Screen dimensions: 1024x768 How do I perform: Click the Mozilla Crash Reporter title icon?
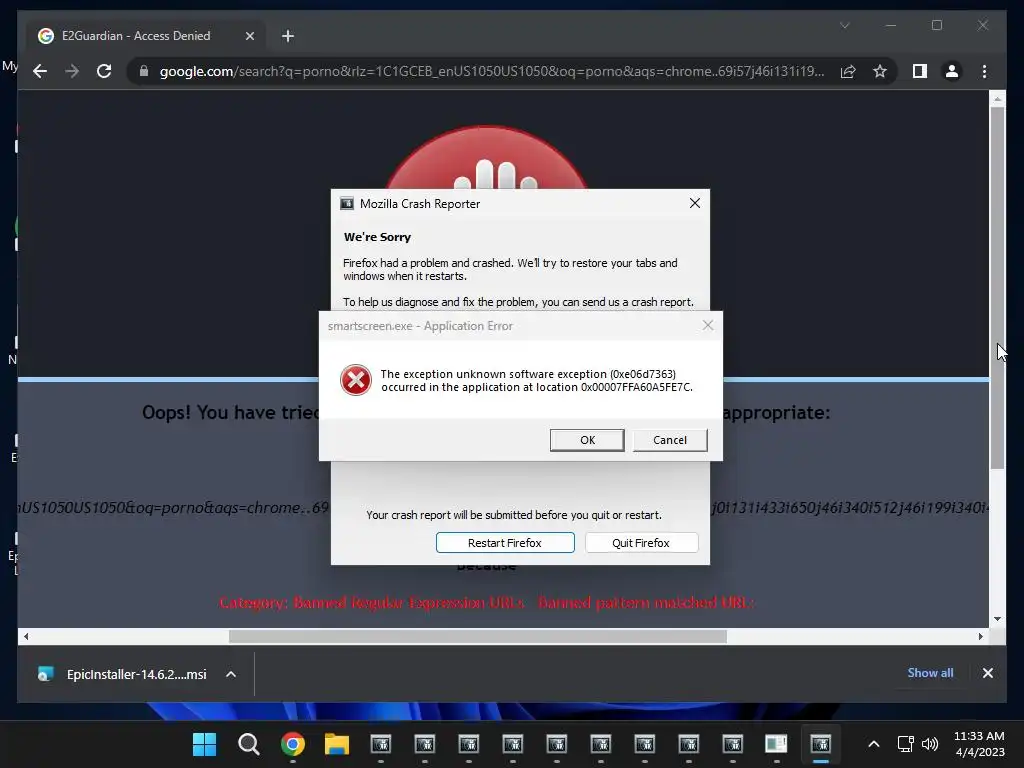coord(347,203)
